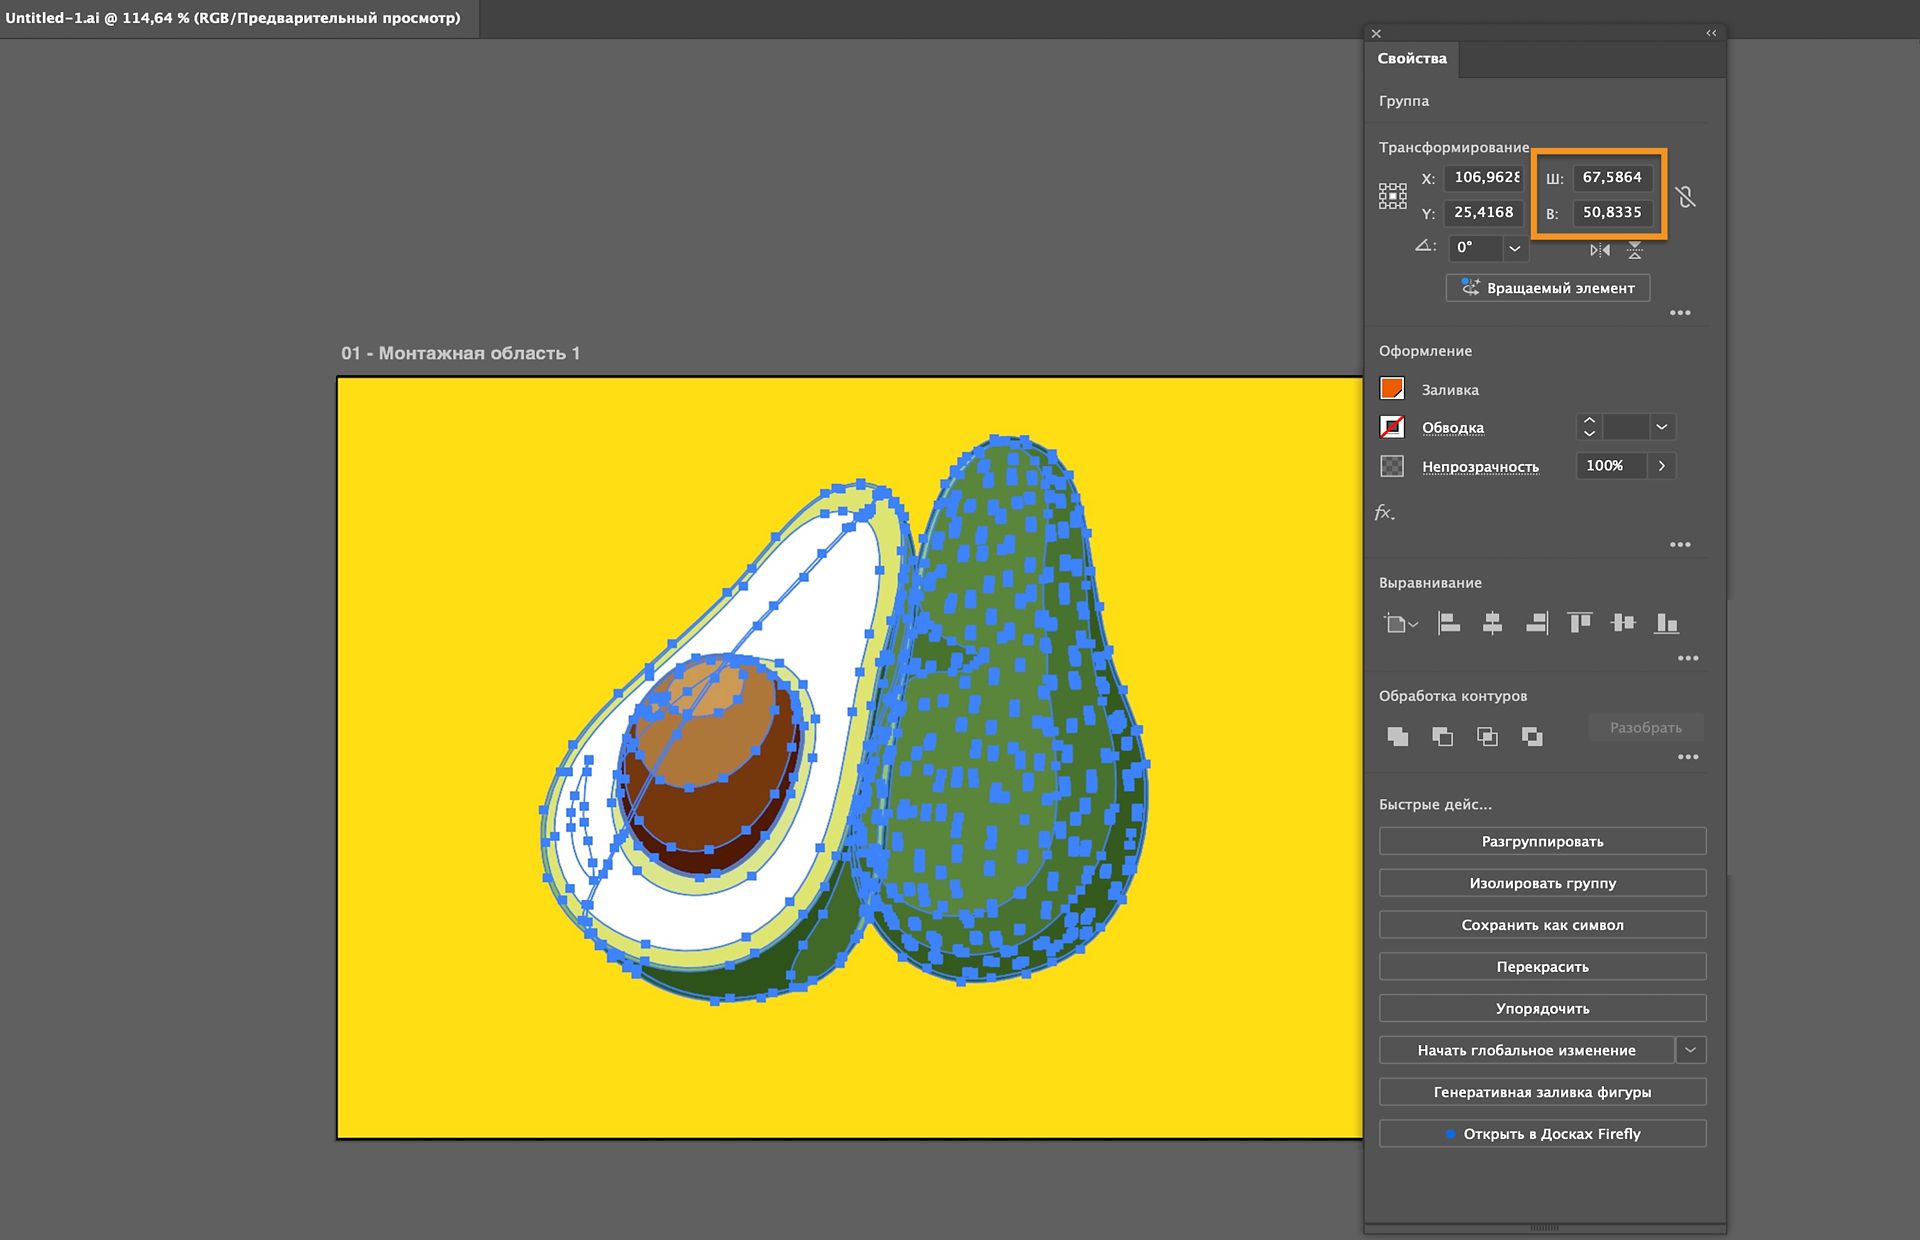The image size is (1920, 1240).
Task: Apply Pathfinder Minus Front mode
Action: pyautogui.click(x=1442, y=737)
